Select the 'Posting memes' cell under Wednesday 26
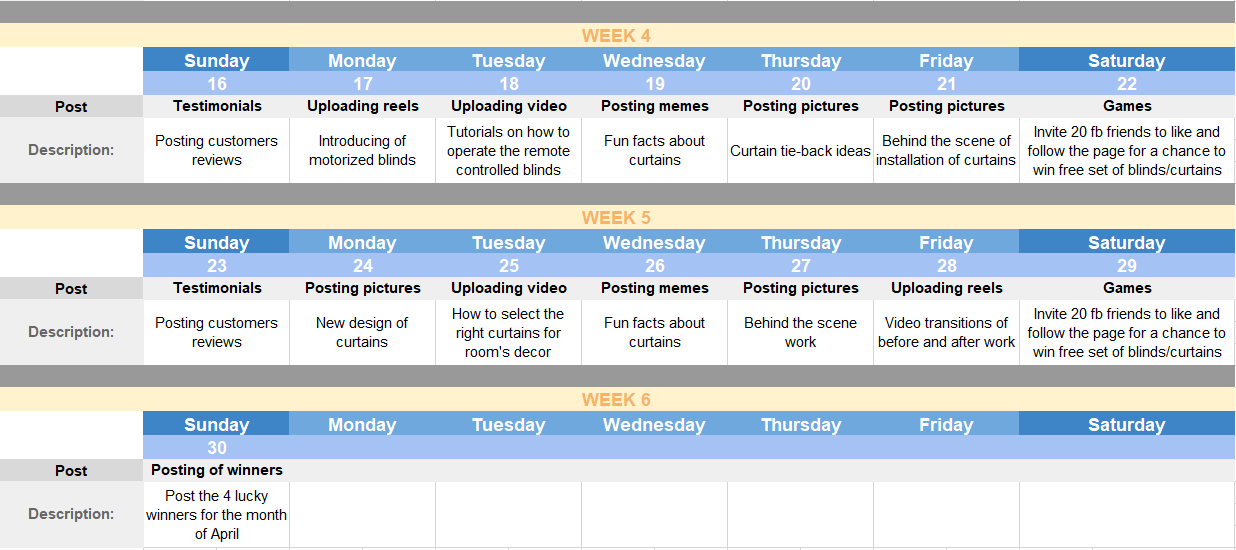 pyautogui.click(x=654, y=288)
